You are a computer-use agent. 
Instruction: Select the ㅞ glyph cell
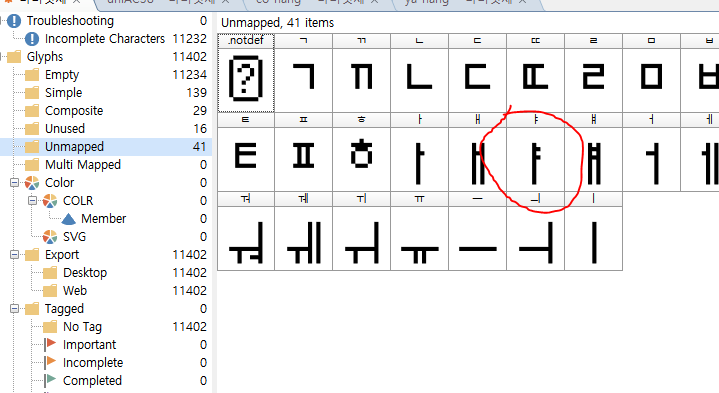pyautogui.click(x=304, y=232)
